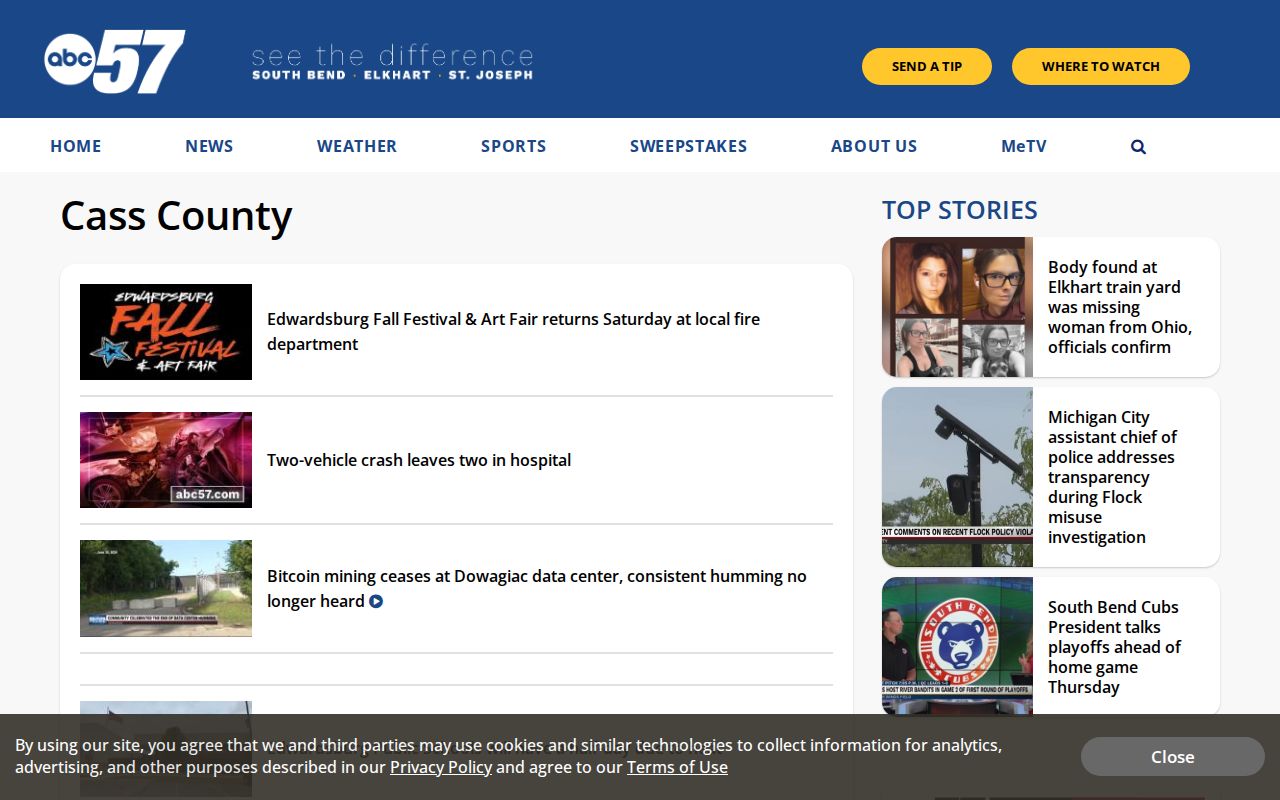
Task: Open the News menu
Action: tap(209, 146)
